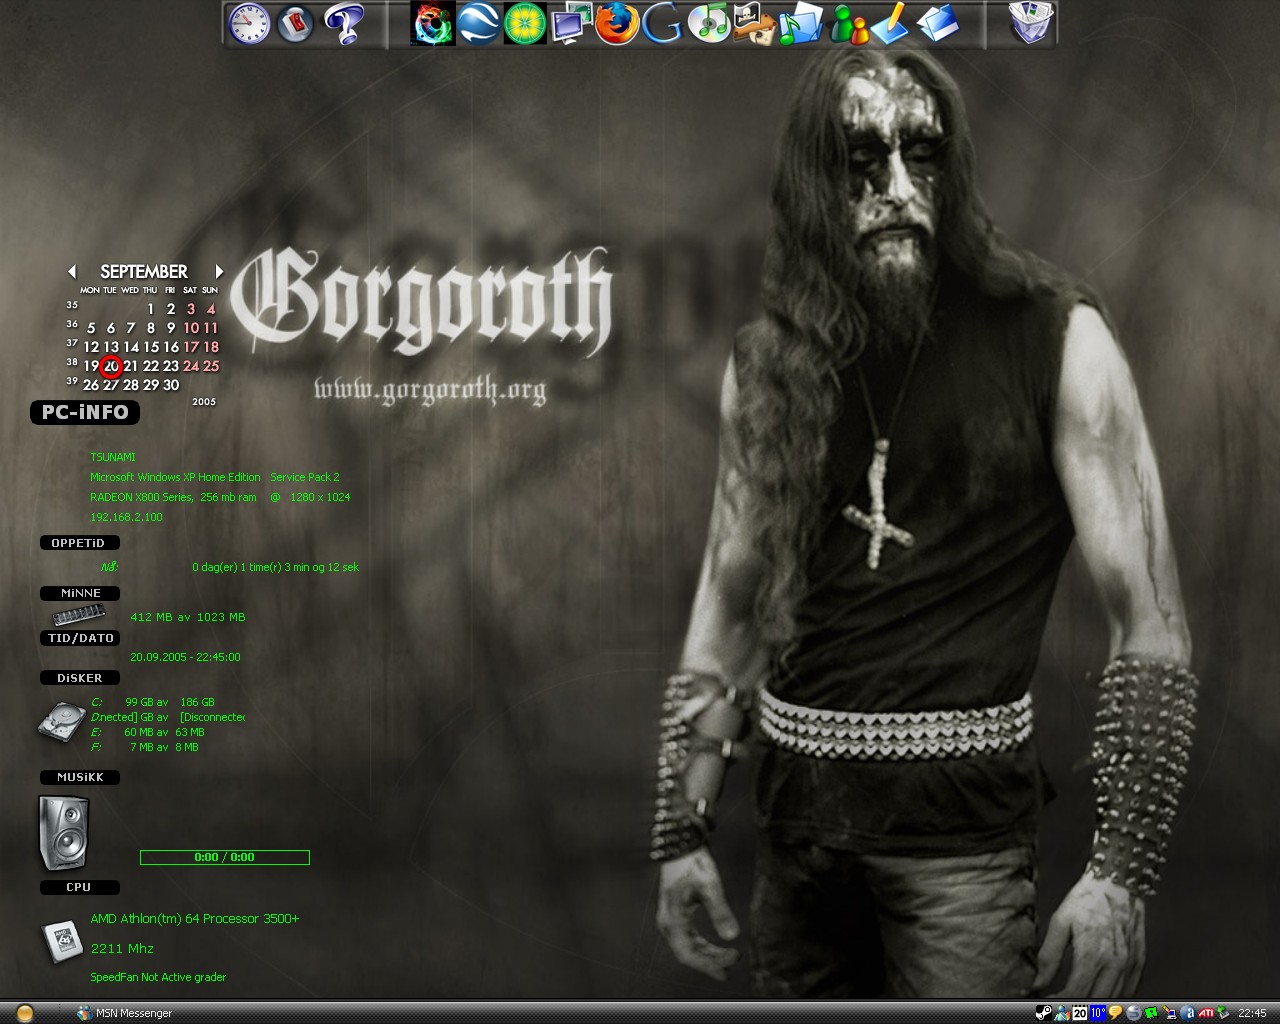This screenshot has width=1280, height=1024.
Task: Open the question mark help dock icon
Action: [342, 24]
